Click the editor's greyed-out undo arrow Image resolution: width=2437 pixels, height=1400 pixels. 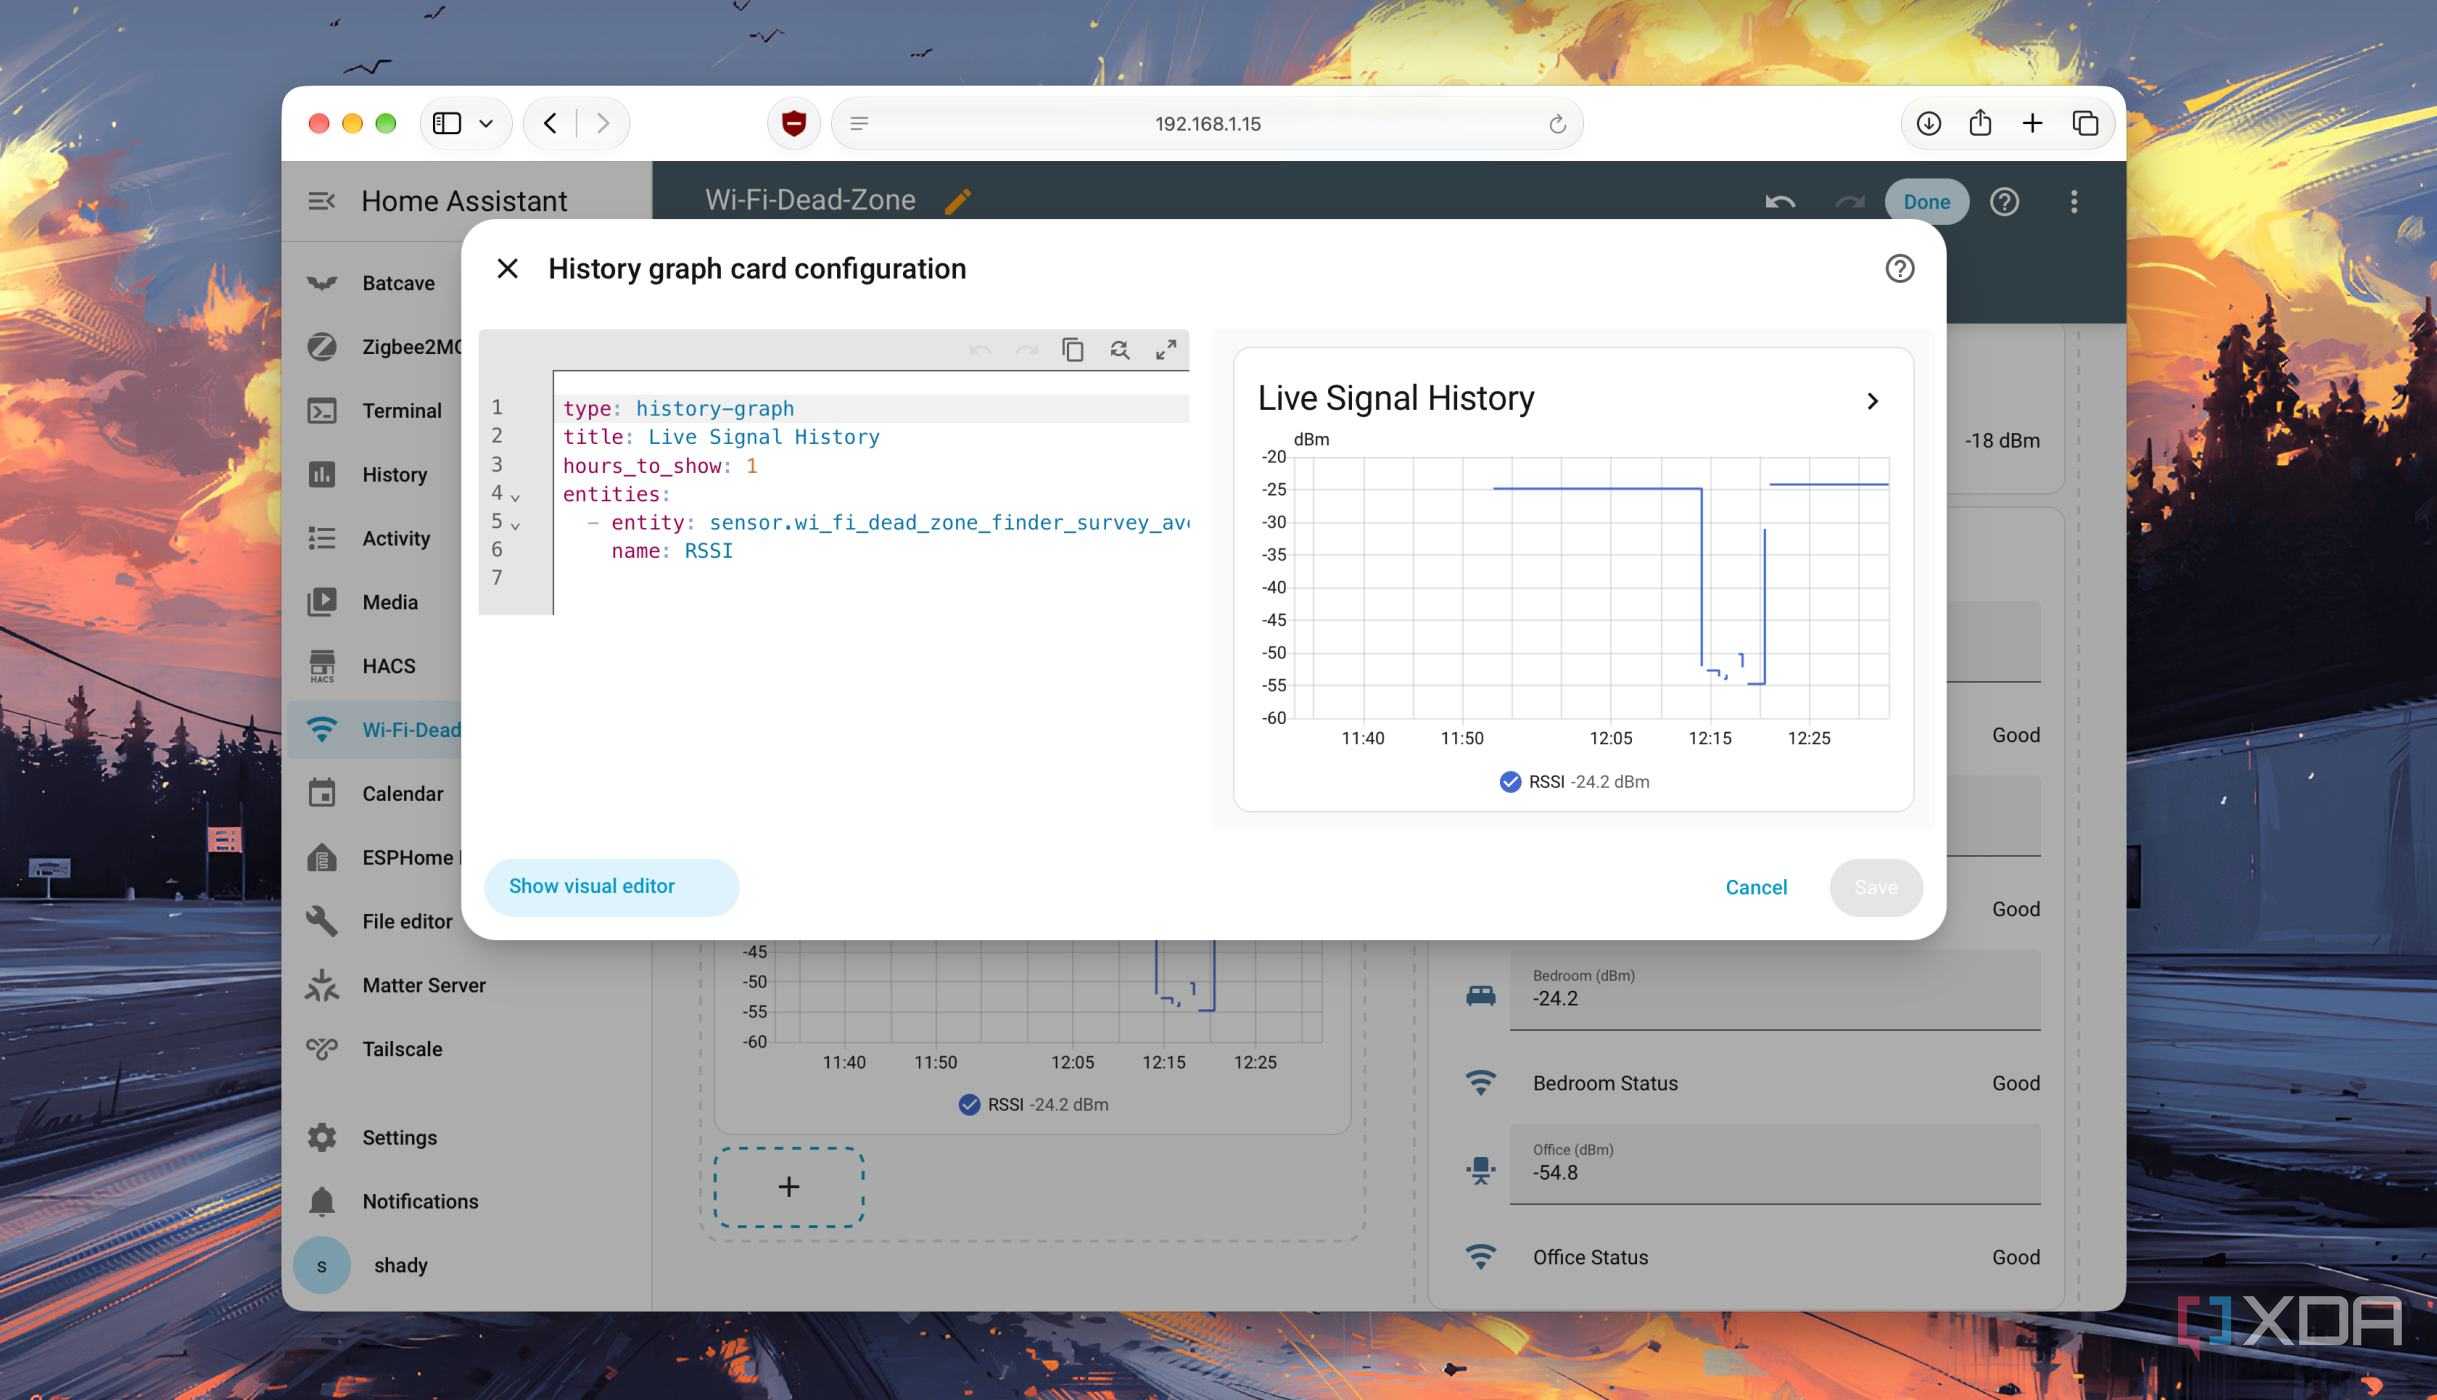tap(980, 349)
